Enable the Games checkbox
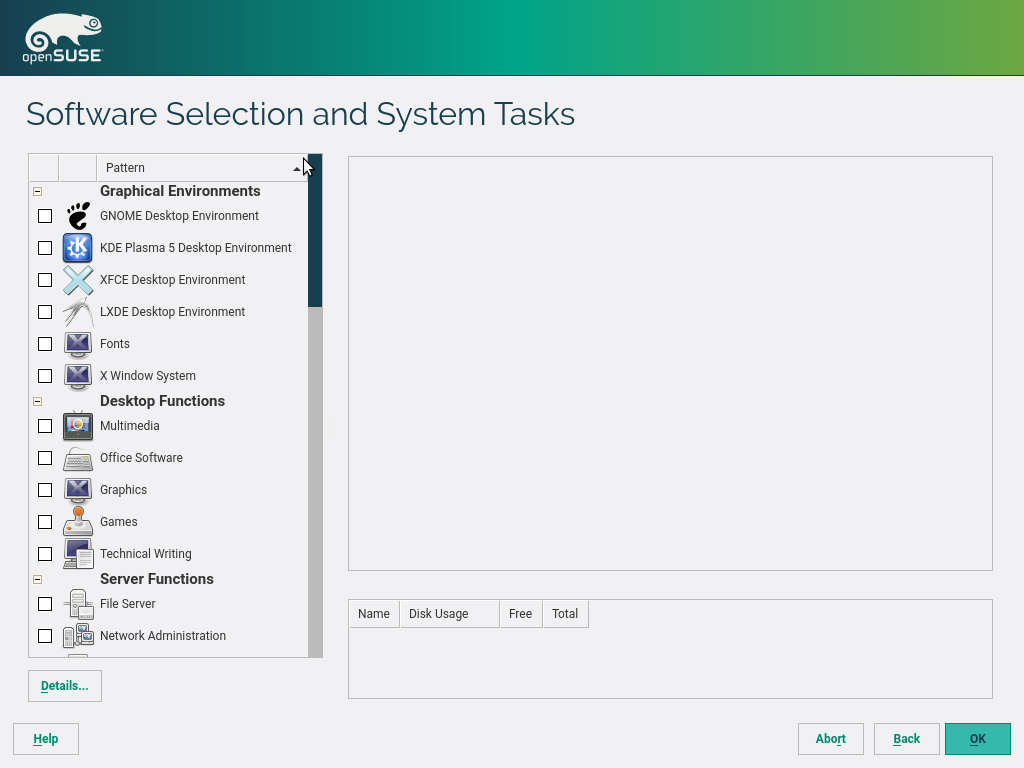Image resolution: width=1024 pixels, height=768 pixels. pyautogui.click(x=45, y=522)
